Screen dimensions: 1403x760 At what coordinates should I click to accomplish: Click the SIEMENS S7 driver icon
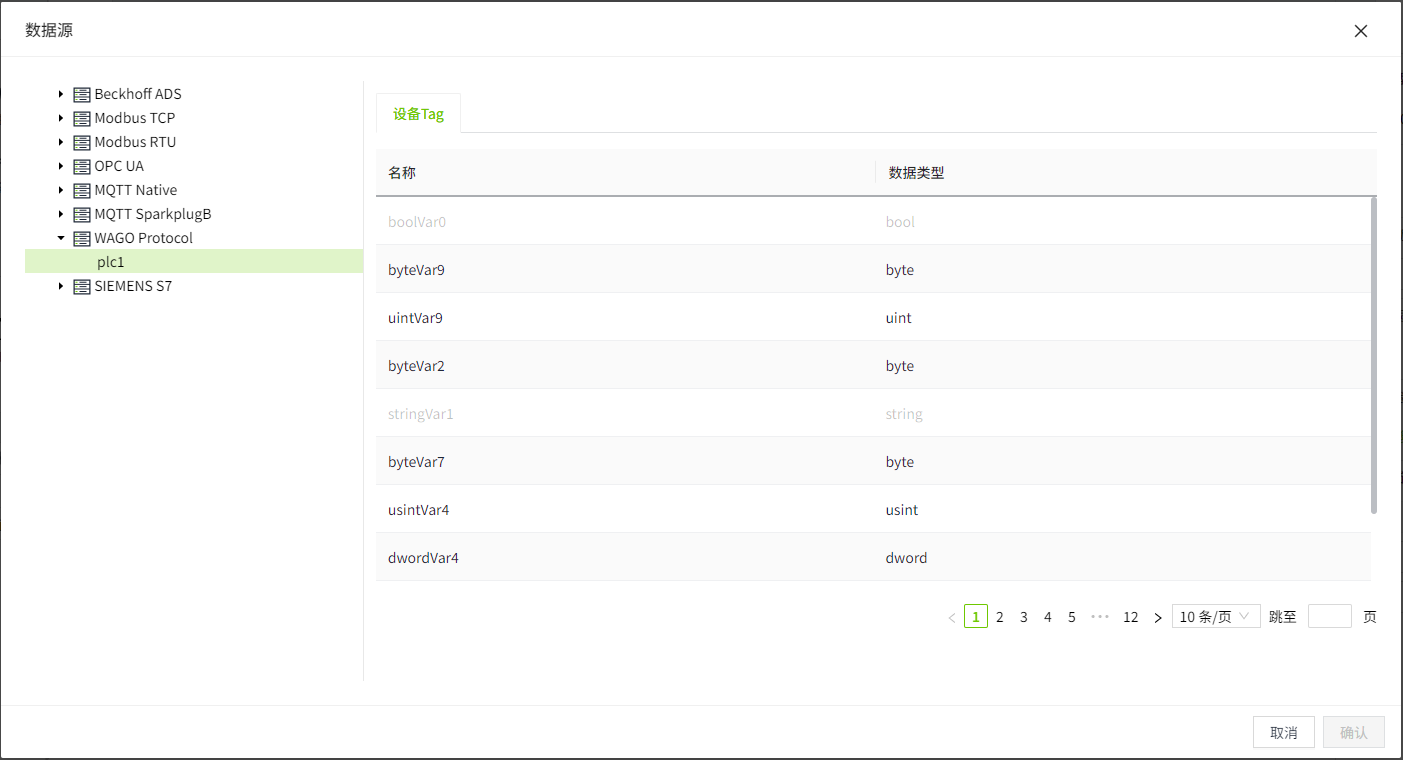coord(82,286)
